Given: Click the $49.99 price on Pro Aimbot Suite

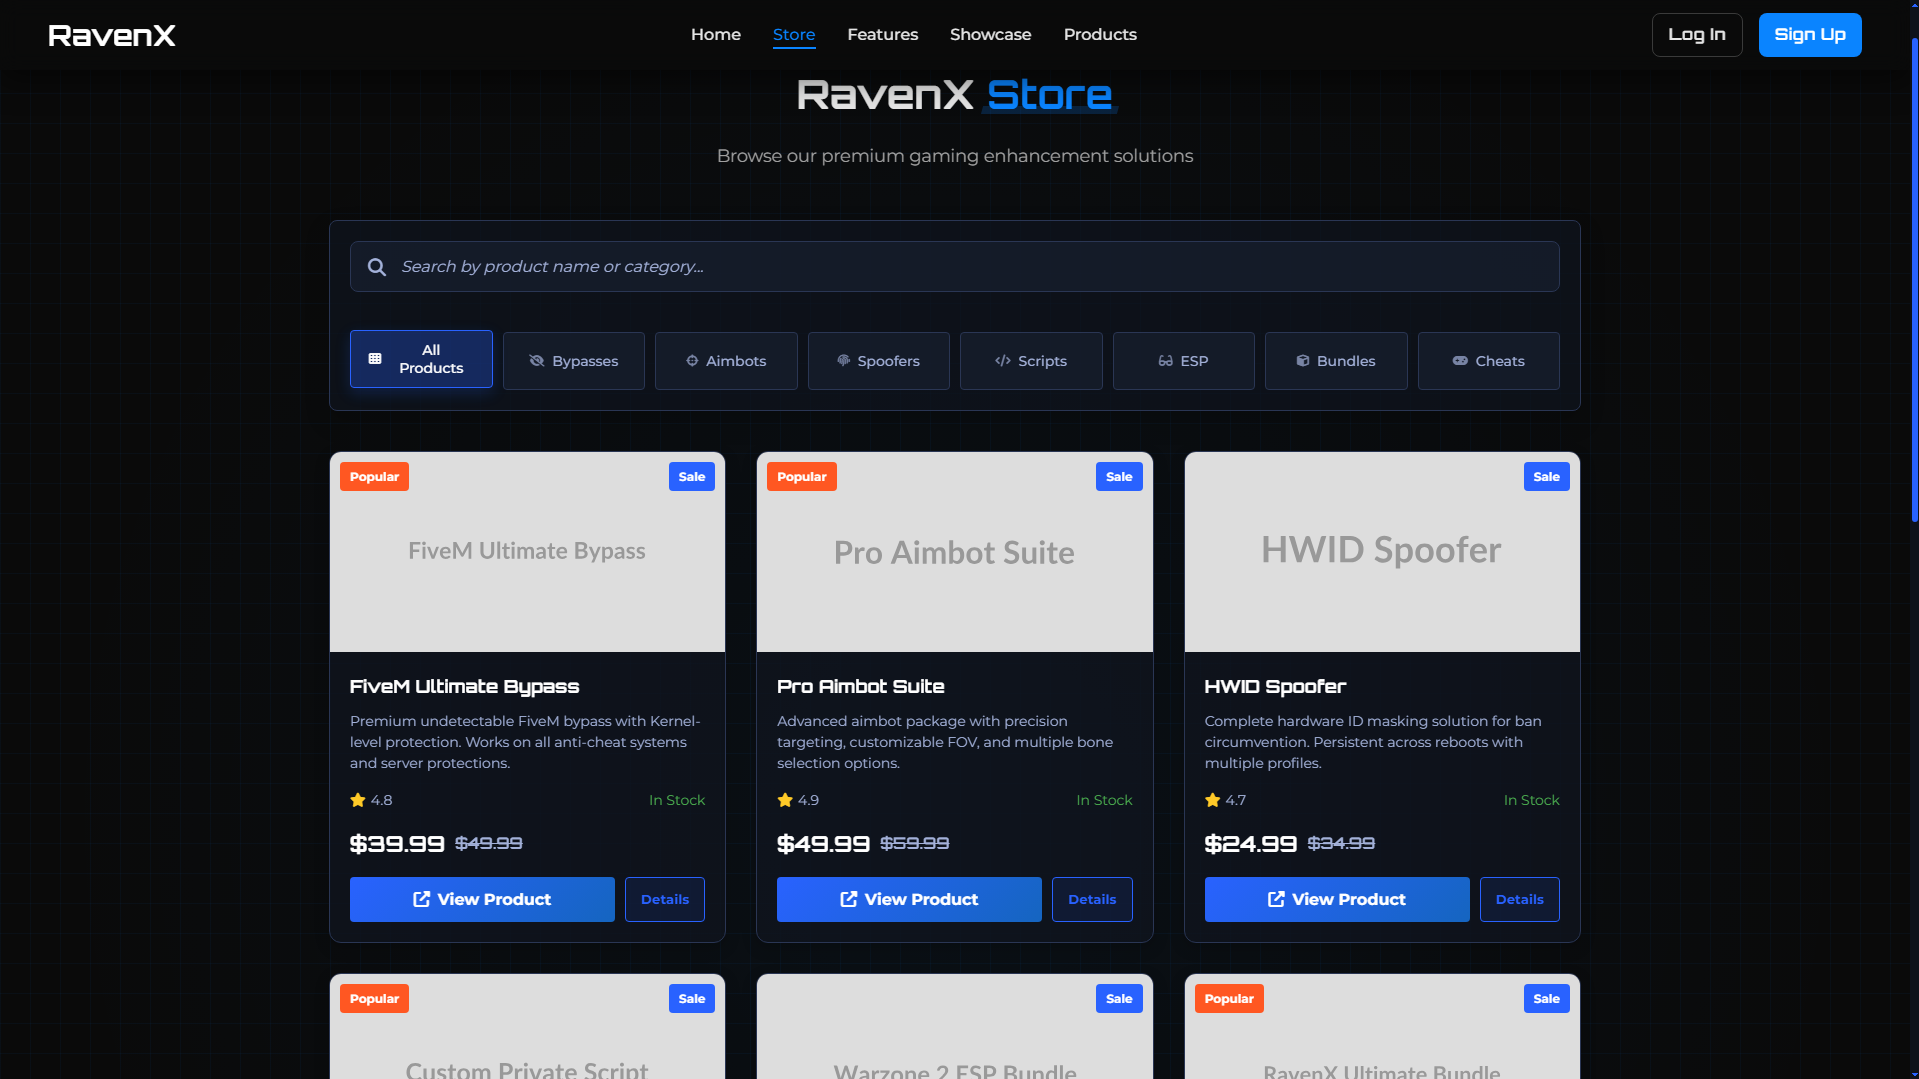Looking at the screenshot, I should [823, 844].
